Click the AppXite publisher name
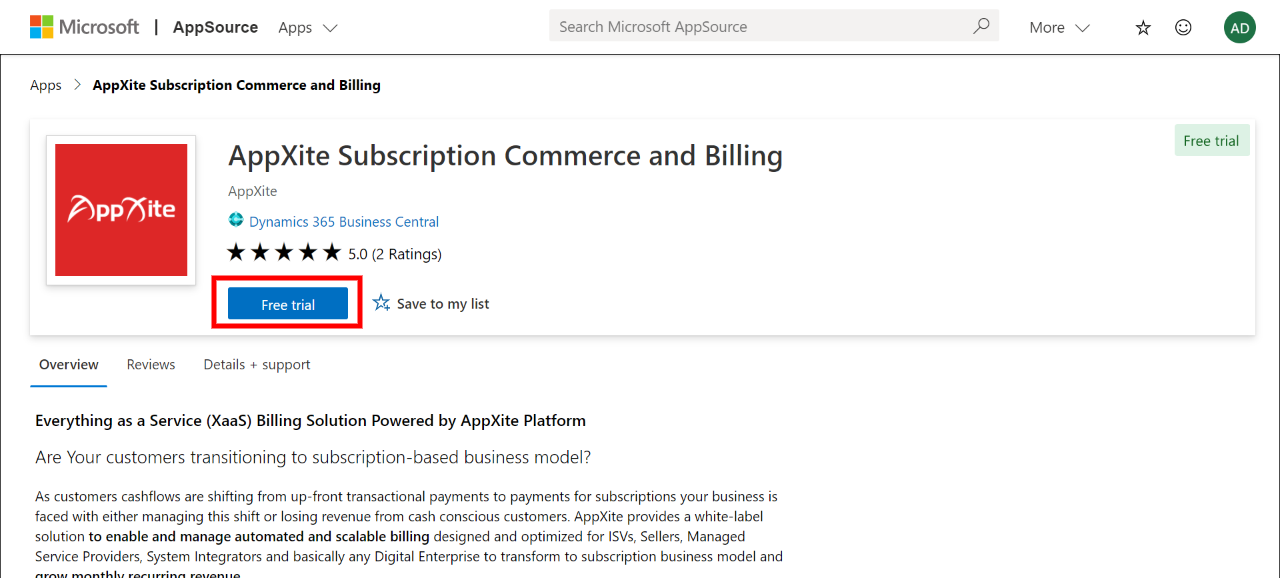The height and width of the screenshot is (578, 1280). point(253,191)
